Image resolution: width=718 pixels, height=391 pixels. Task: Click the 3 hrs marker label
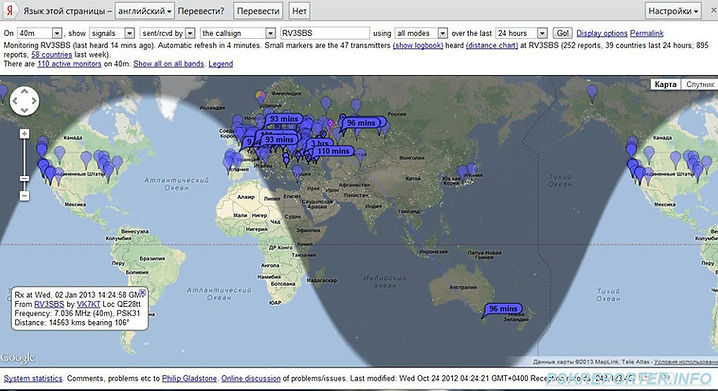pos(320,143)
